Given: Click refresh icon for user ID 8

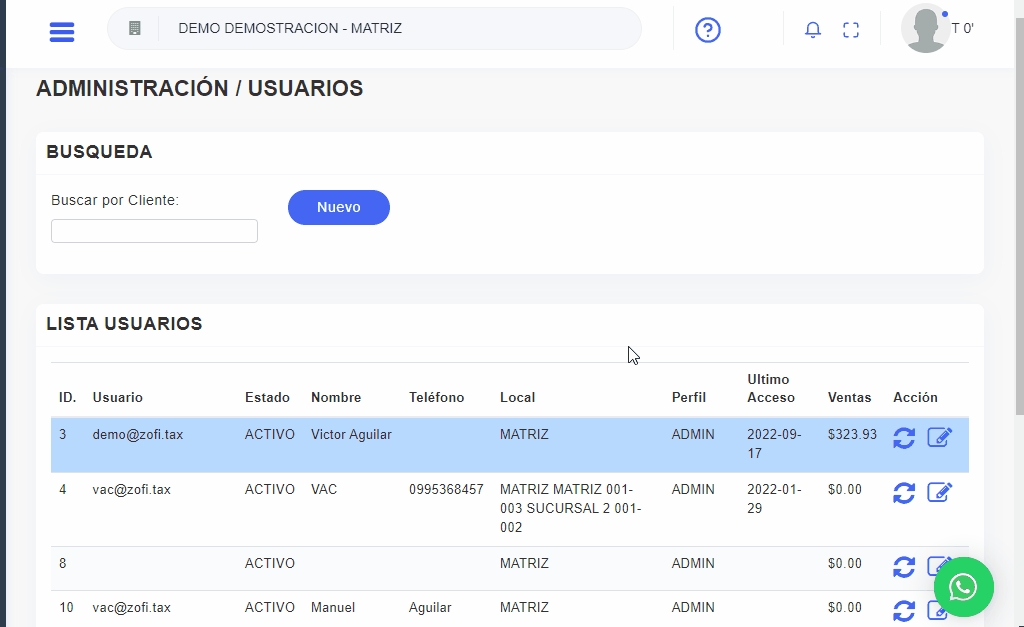Looking at the screenshot, I should 904,567.
